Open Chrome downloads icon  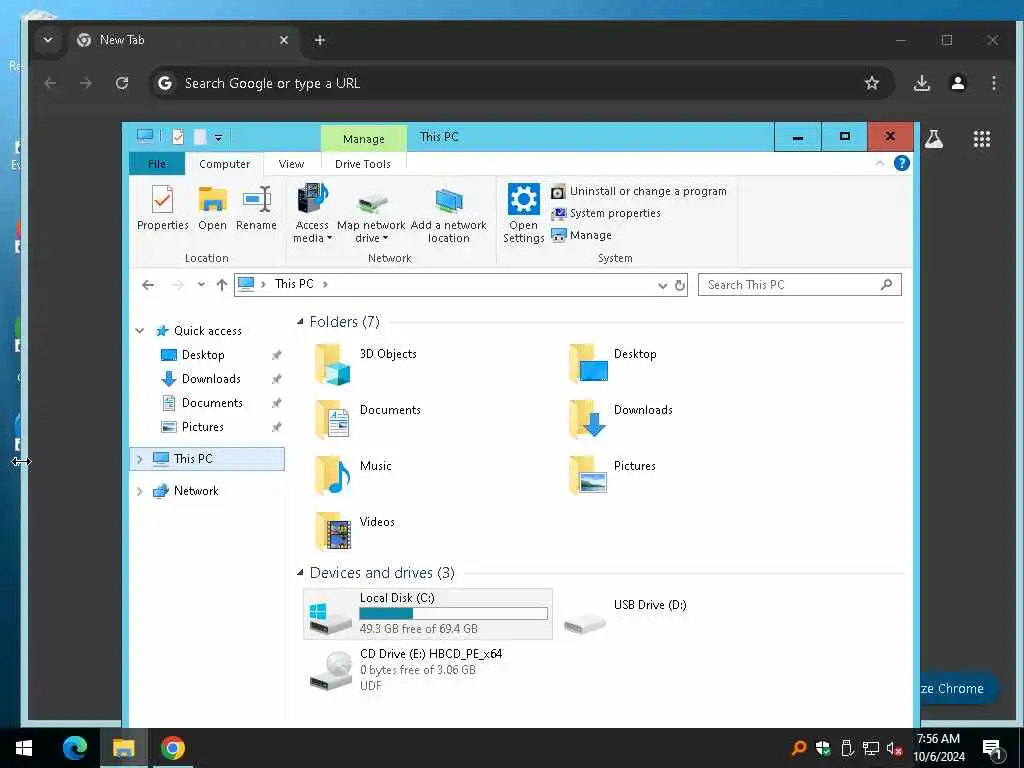921,84
